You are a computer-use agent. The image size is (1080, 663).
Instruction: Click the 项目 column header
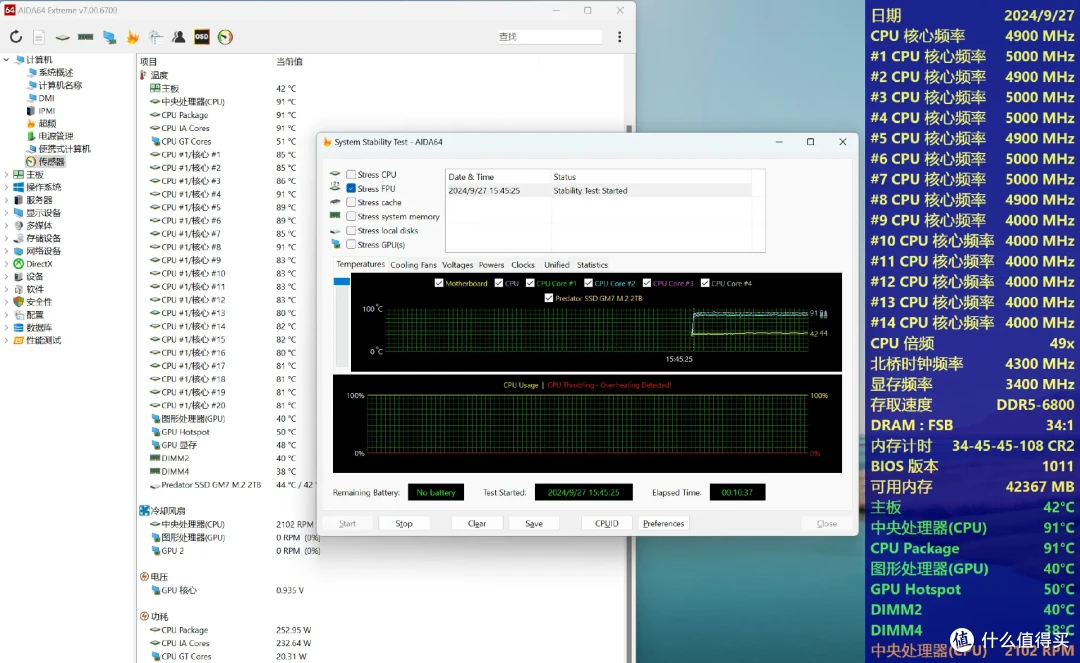[x=149, y=61]
